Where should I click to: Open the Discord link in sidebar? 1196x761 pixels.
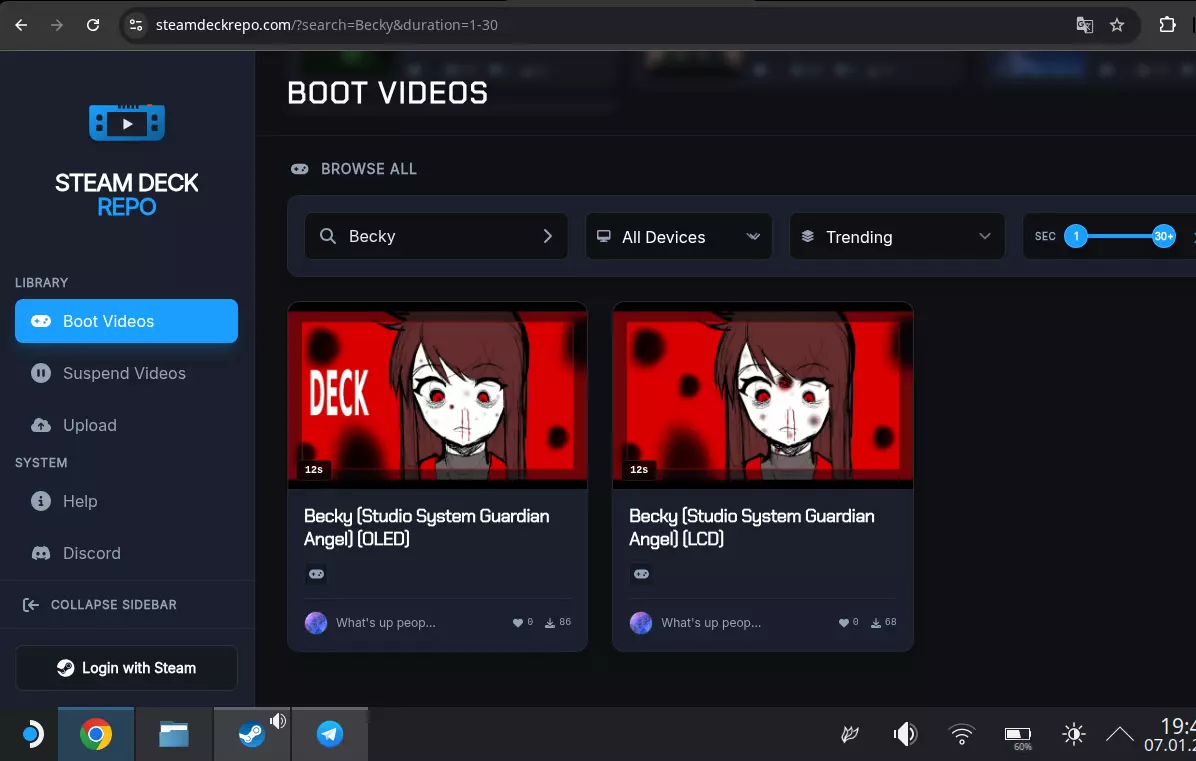[127, 553]
